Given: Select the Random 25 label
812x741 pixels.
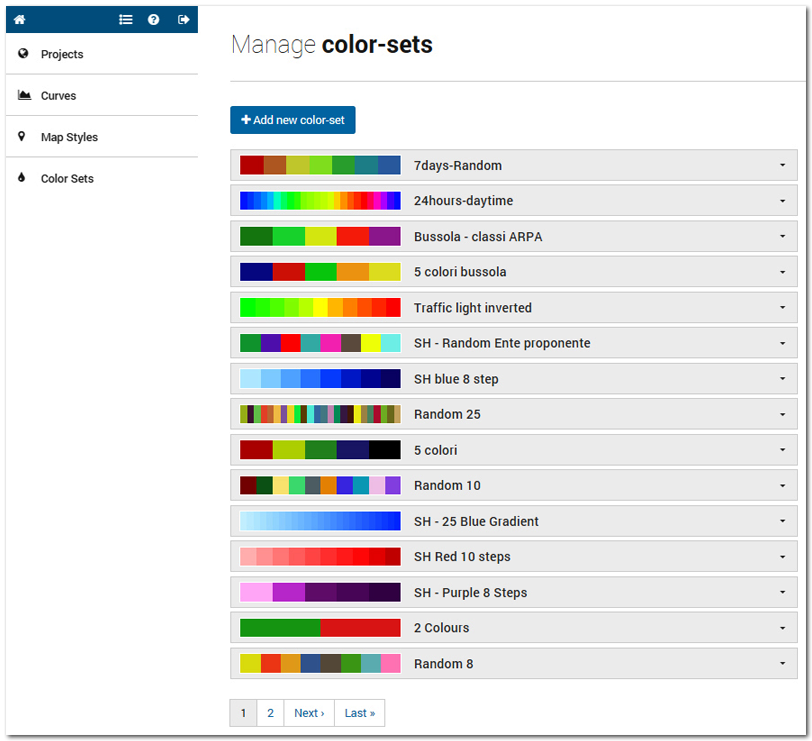Looking at the screenshot, I should point(447,414).
